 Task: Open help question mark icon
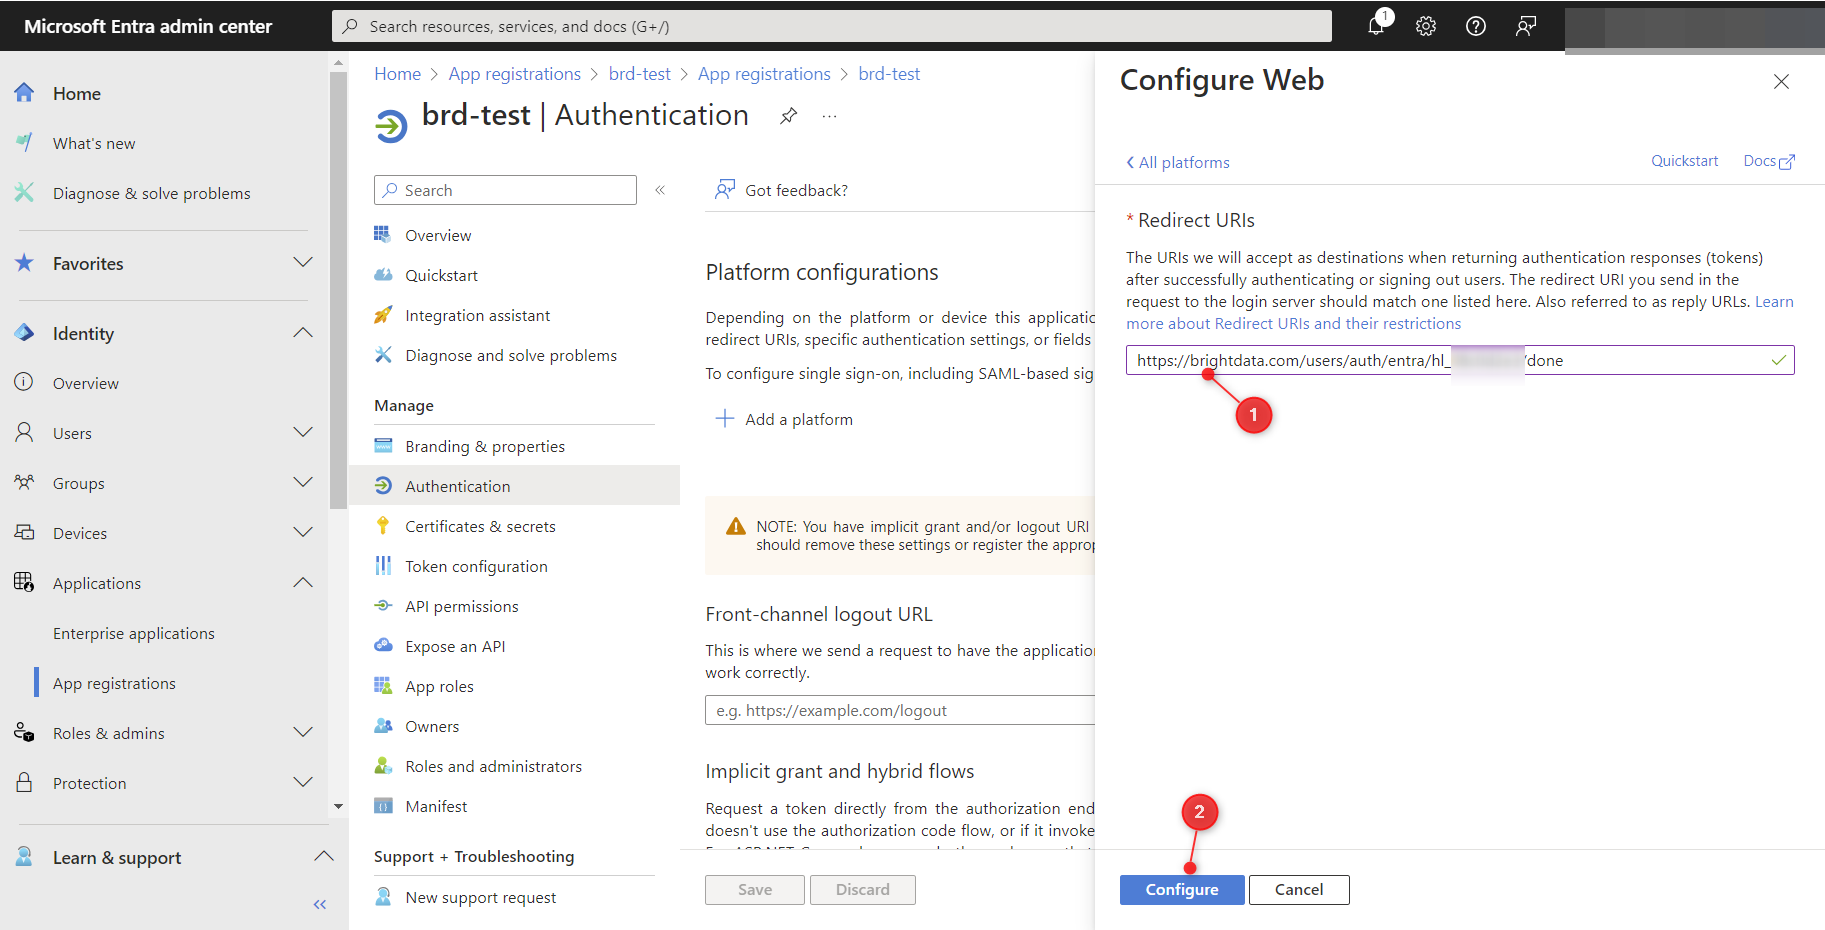point(1476,26)
